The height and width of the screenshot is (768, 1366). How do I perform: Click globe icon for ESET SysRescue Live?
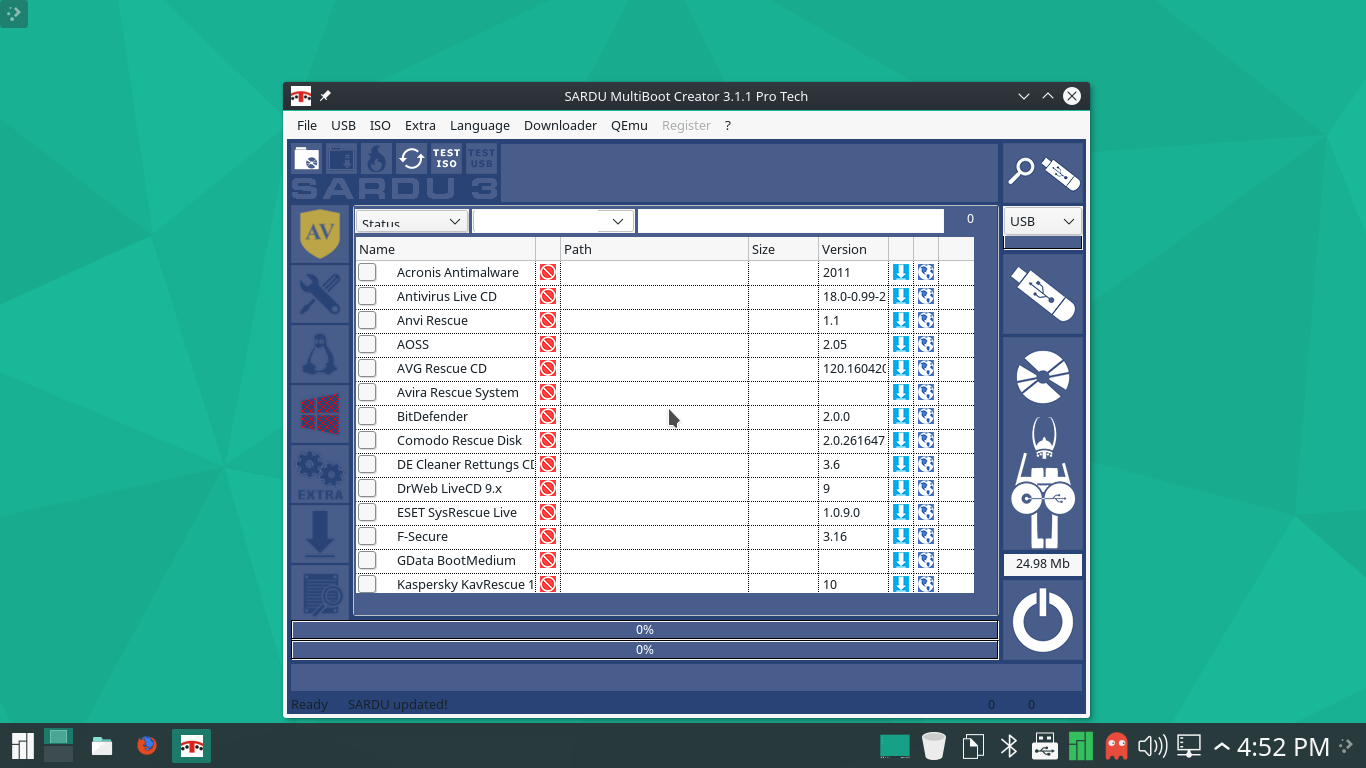(x=926, y=512)
